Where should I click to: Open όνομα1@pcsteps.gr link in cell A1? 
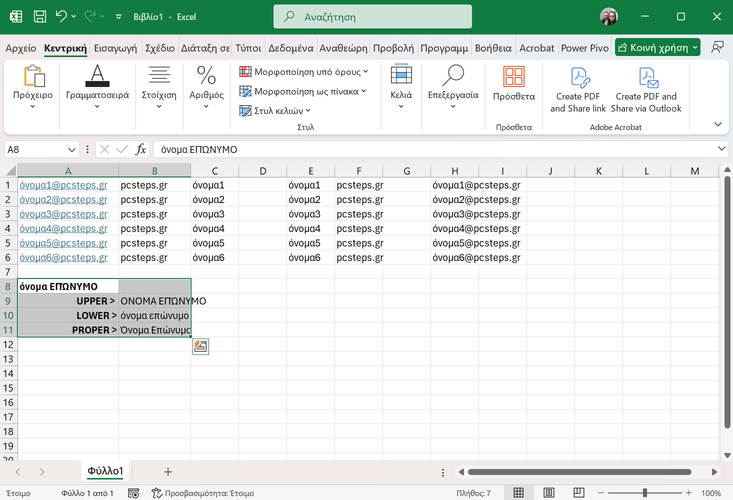point(63,185)
